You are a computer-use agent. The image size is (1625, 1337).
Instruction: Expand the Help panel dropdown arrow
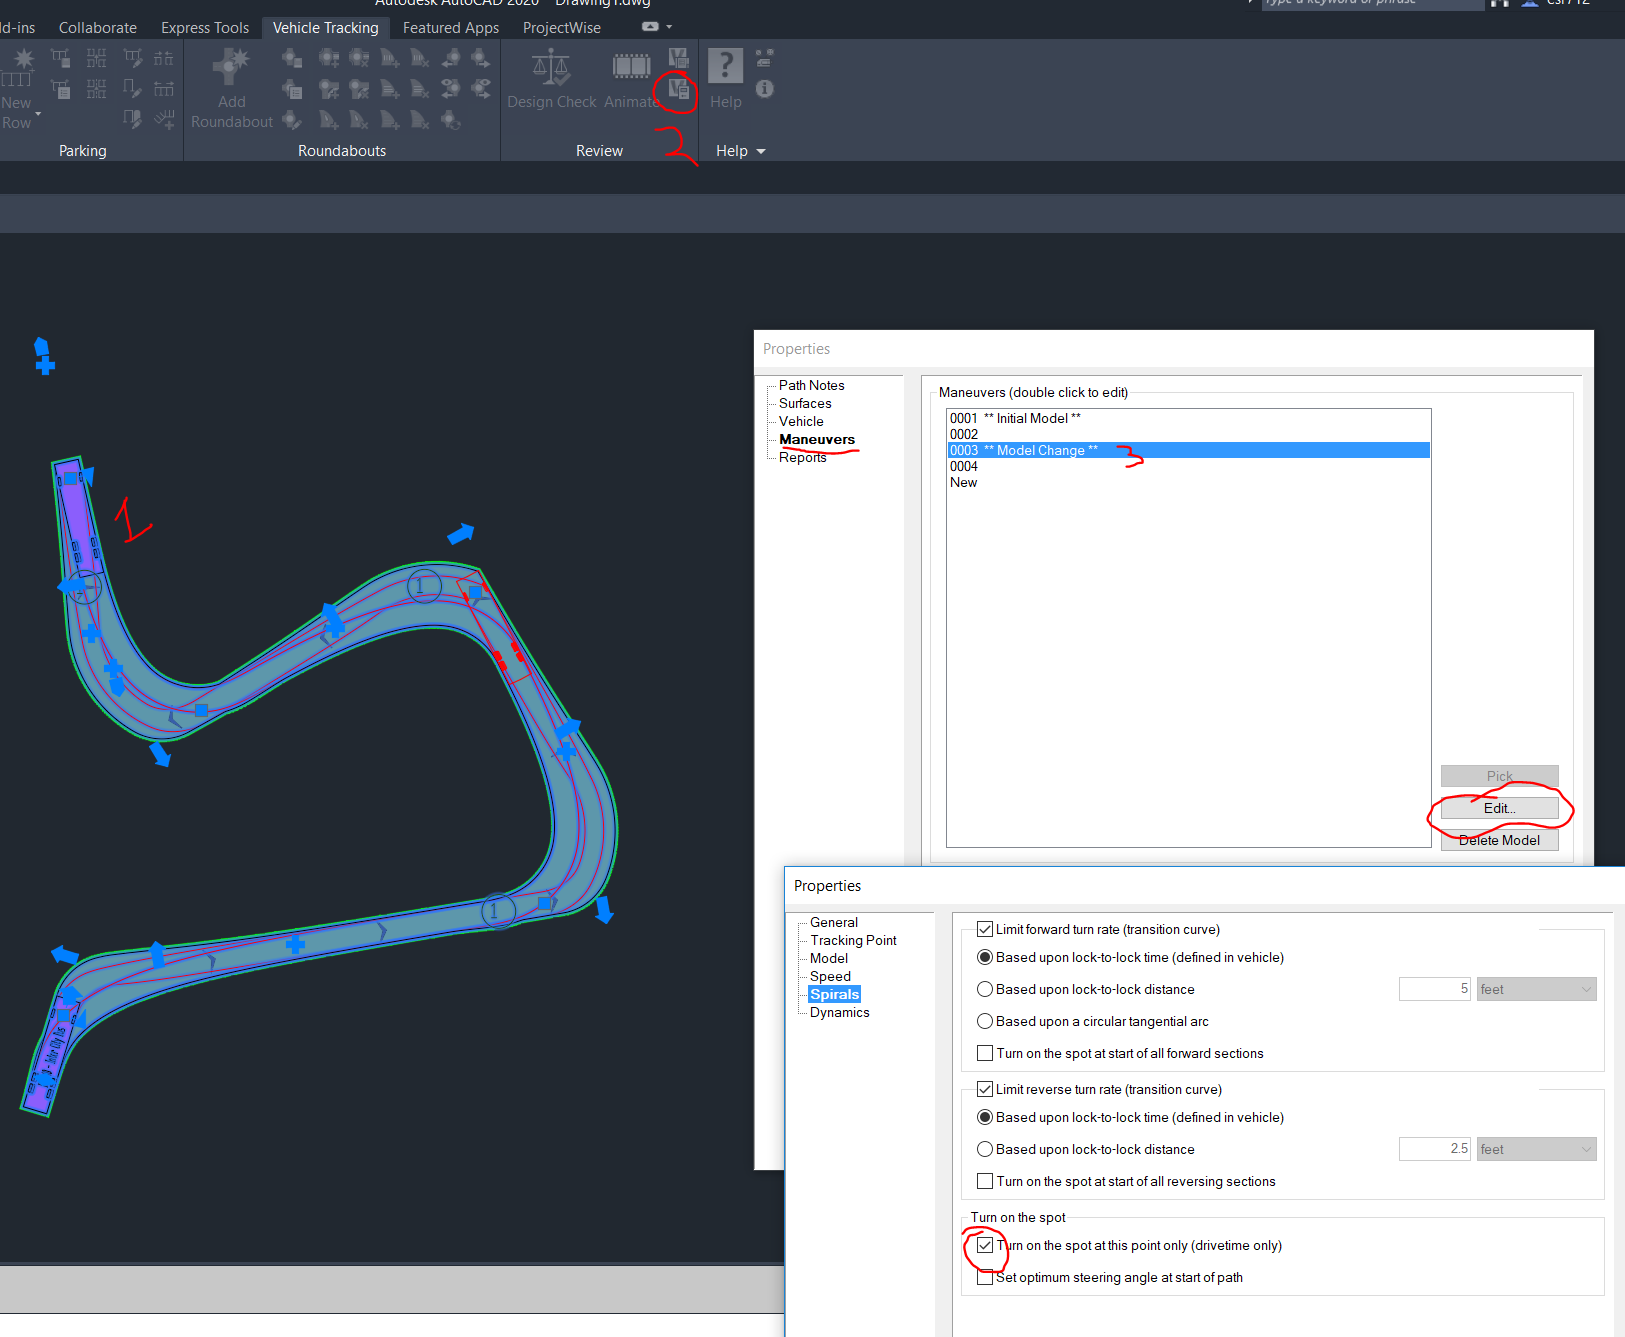761,150
